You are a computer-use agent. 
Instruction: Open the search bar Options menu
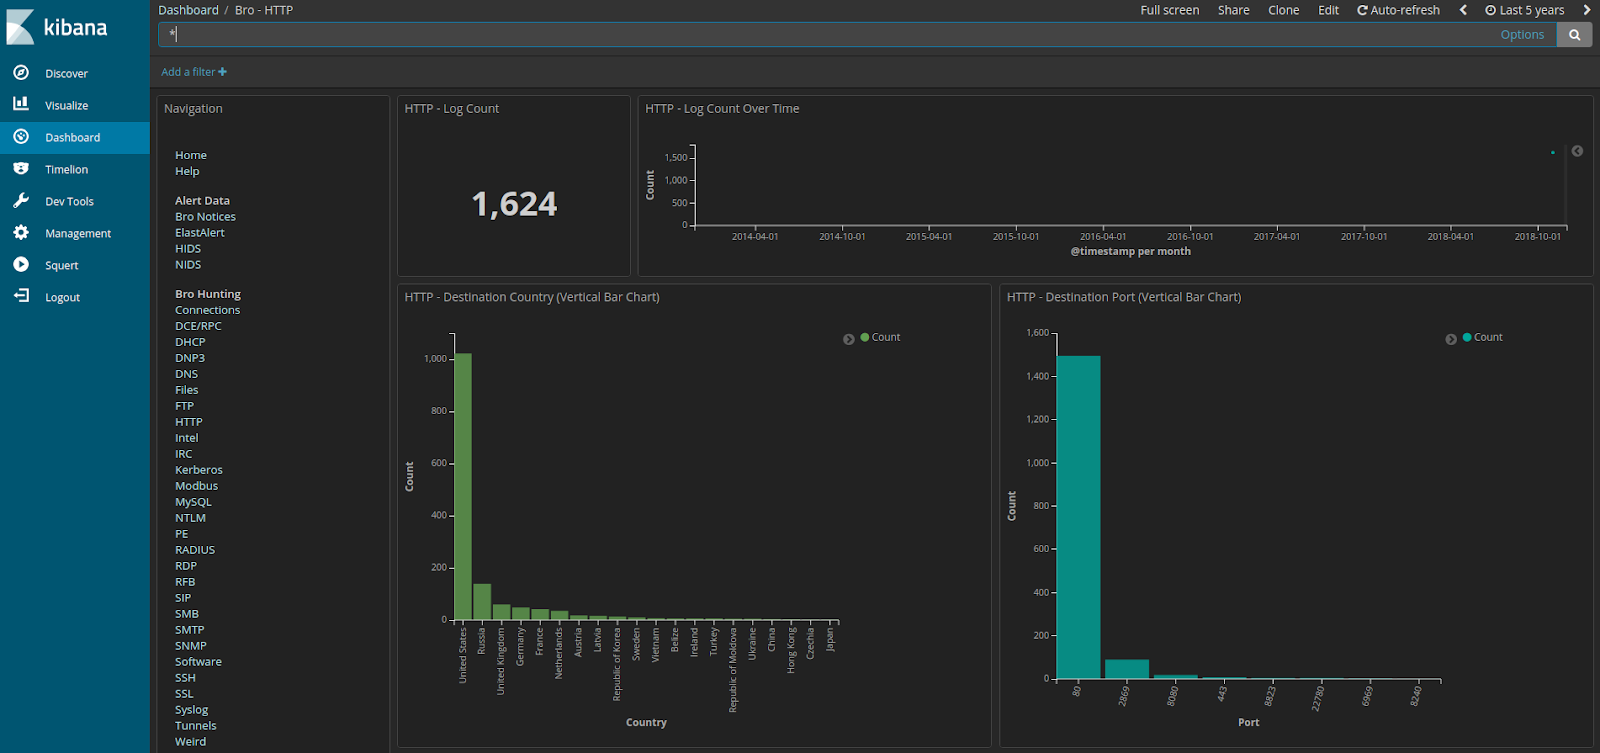click(x=1522, y=35)
